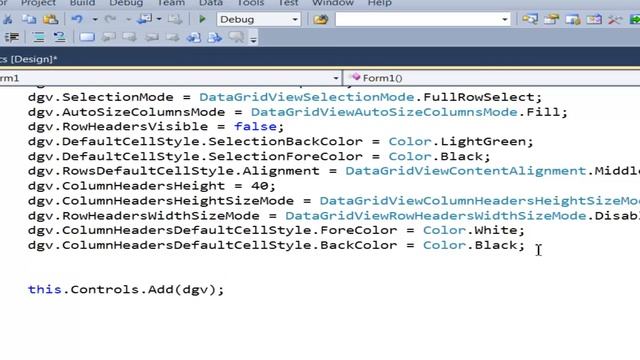Click the Navigate Backward icon

point(144,19)
